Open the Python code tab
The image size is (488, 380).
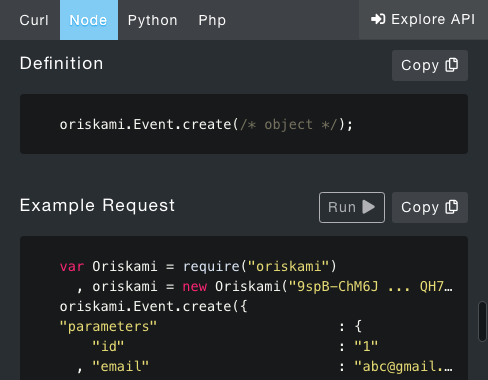click(152, 20)
